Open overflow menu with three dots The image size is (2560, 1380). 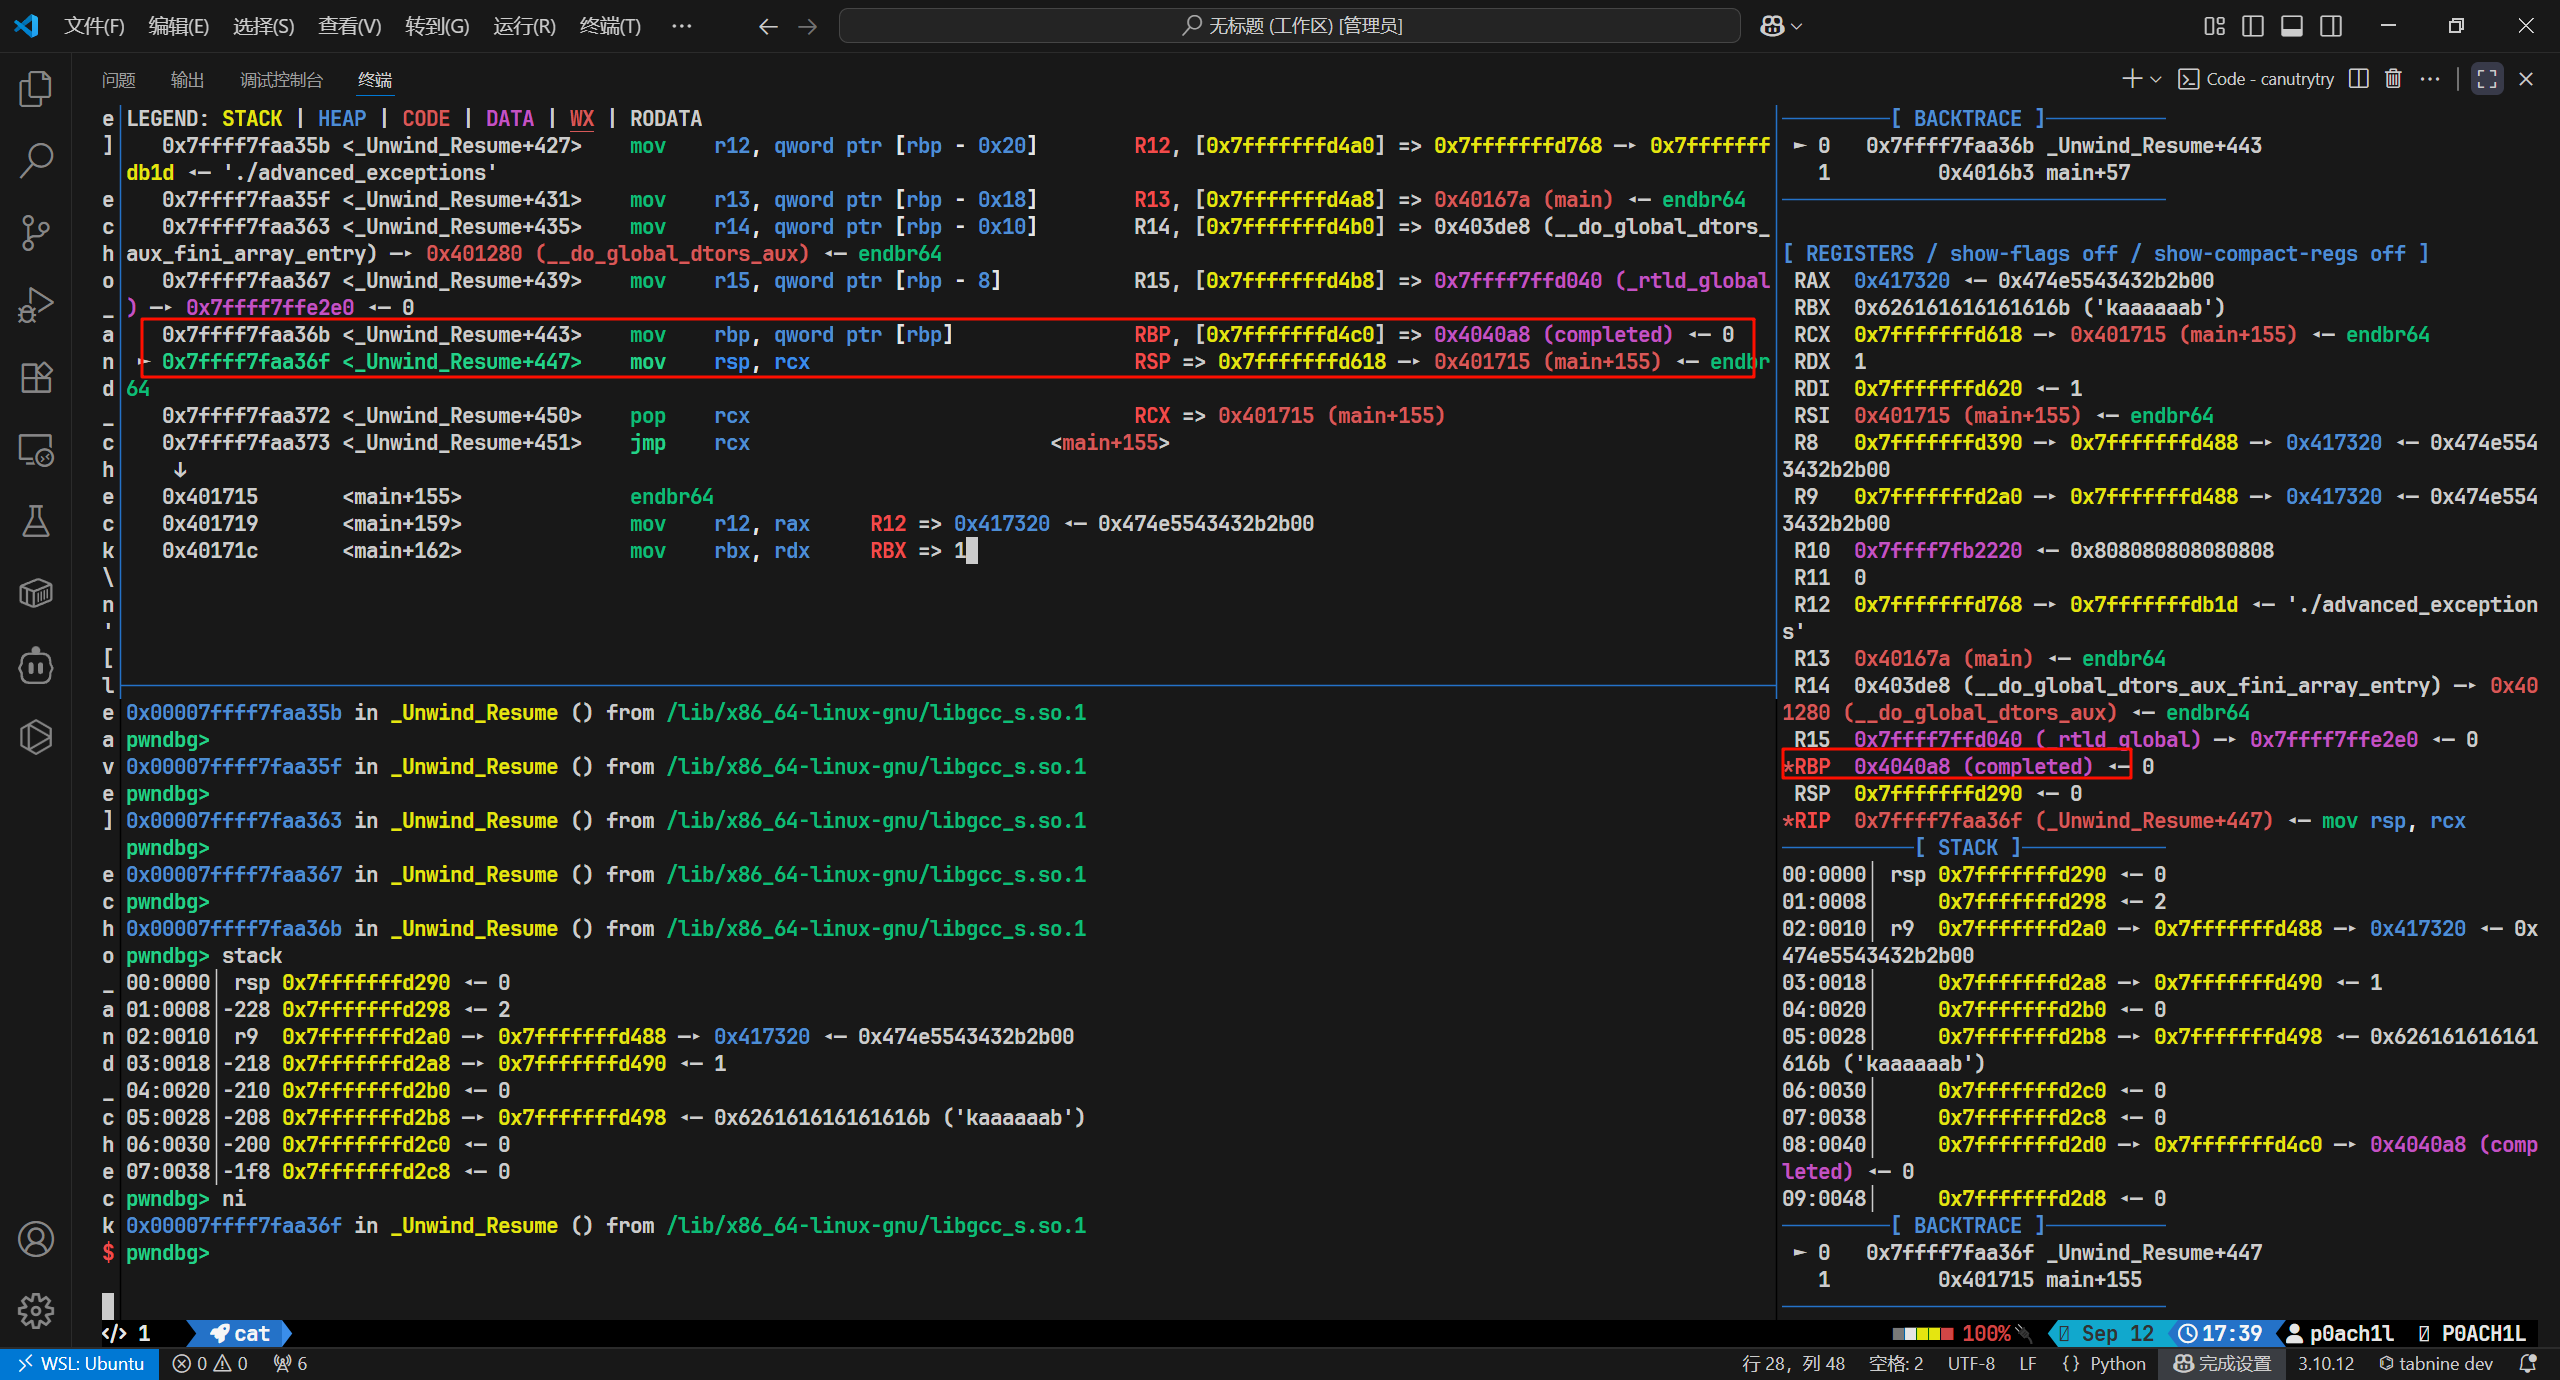coord(682,26)
